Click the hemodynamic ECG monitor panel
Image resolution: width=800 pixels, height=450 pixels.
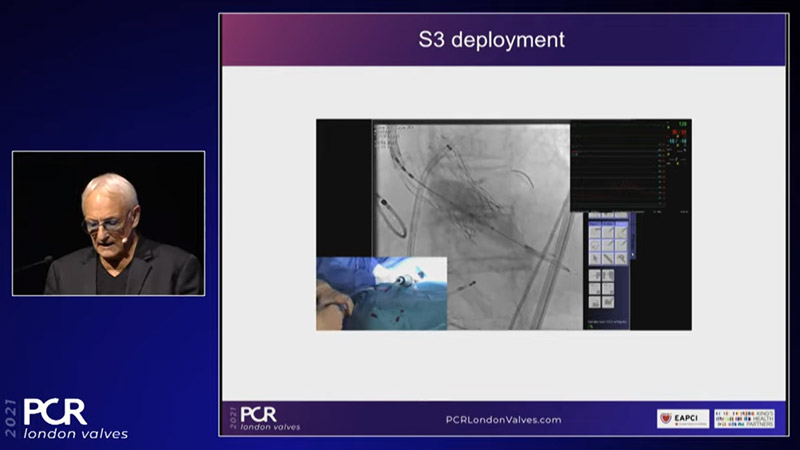[x=618, y=165]
